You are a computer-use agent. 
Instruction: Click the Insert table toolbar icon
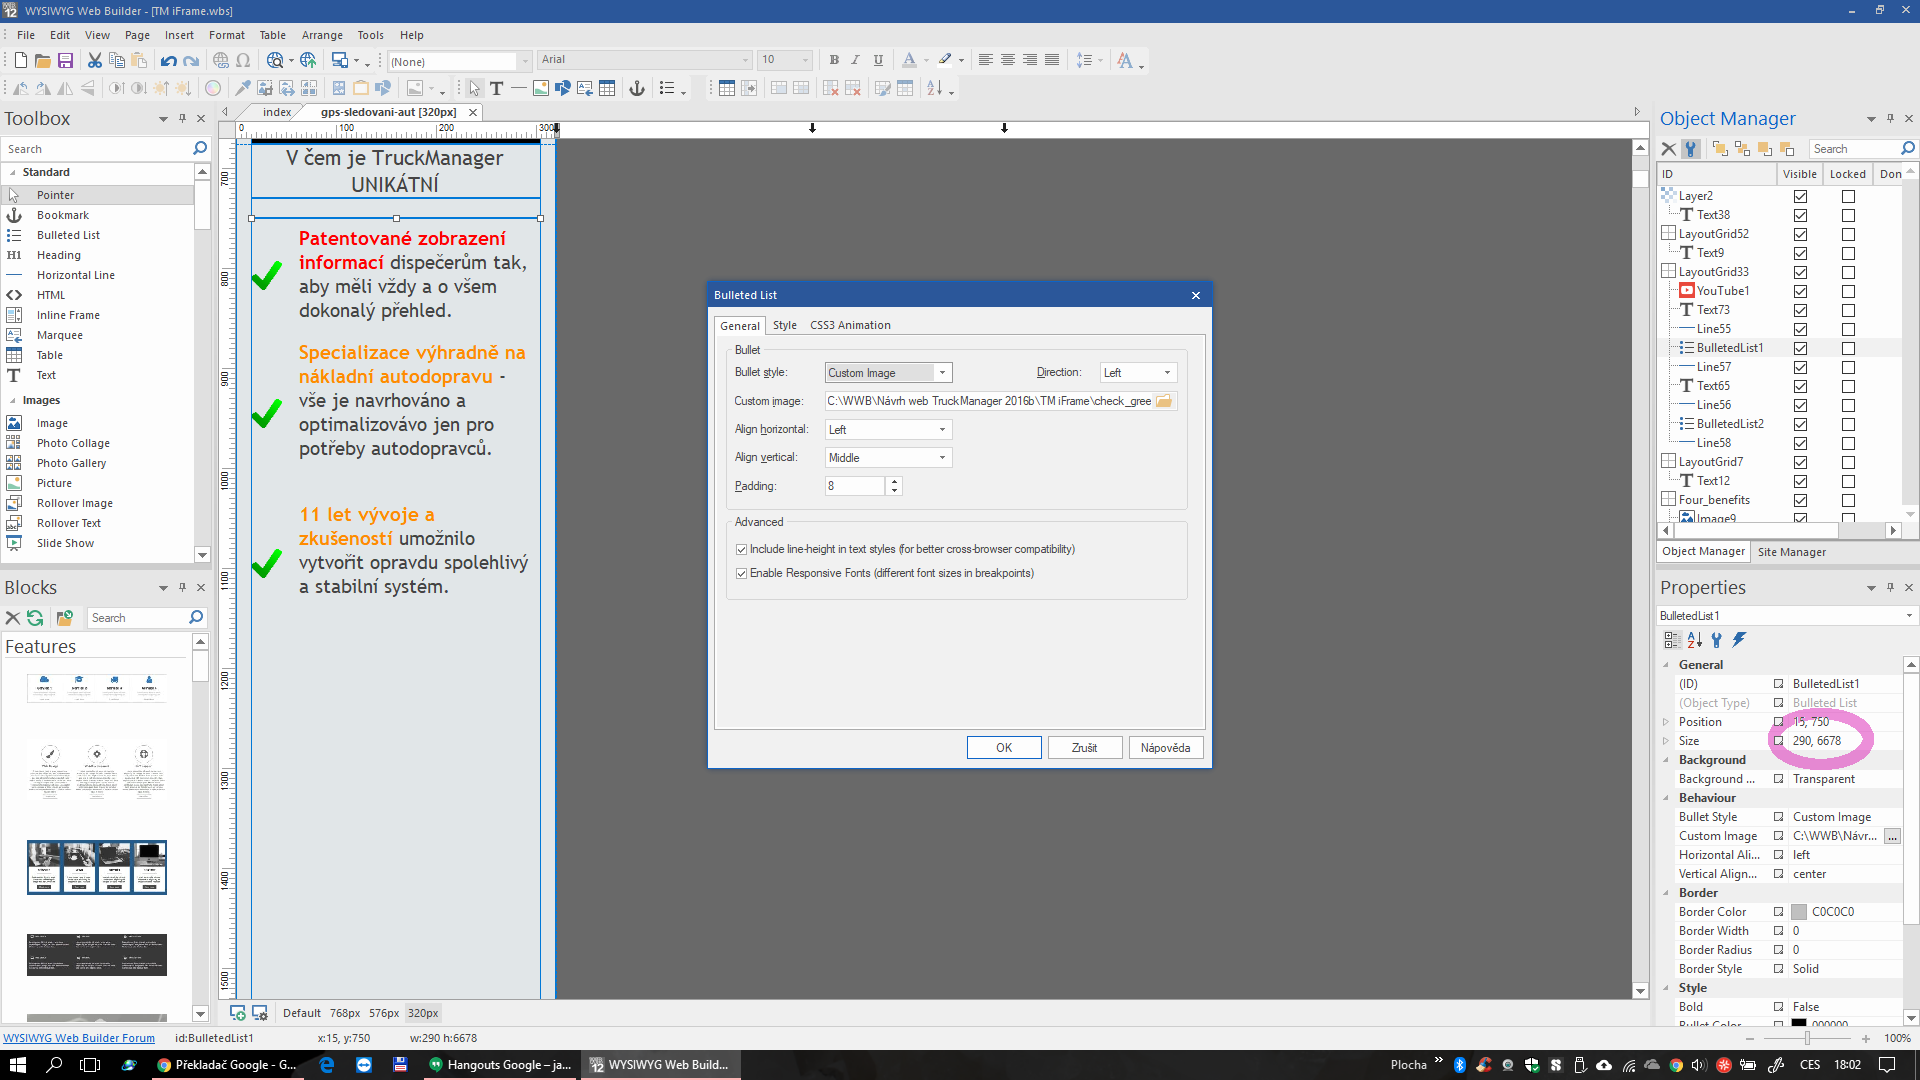[x=607, y=88]
